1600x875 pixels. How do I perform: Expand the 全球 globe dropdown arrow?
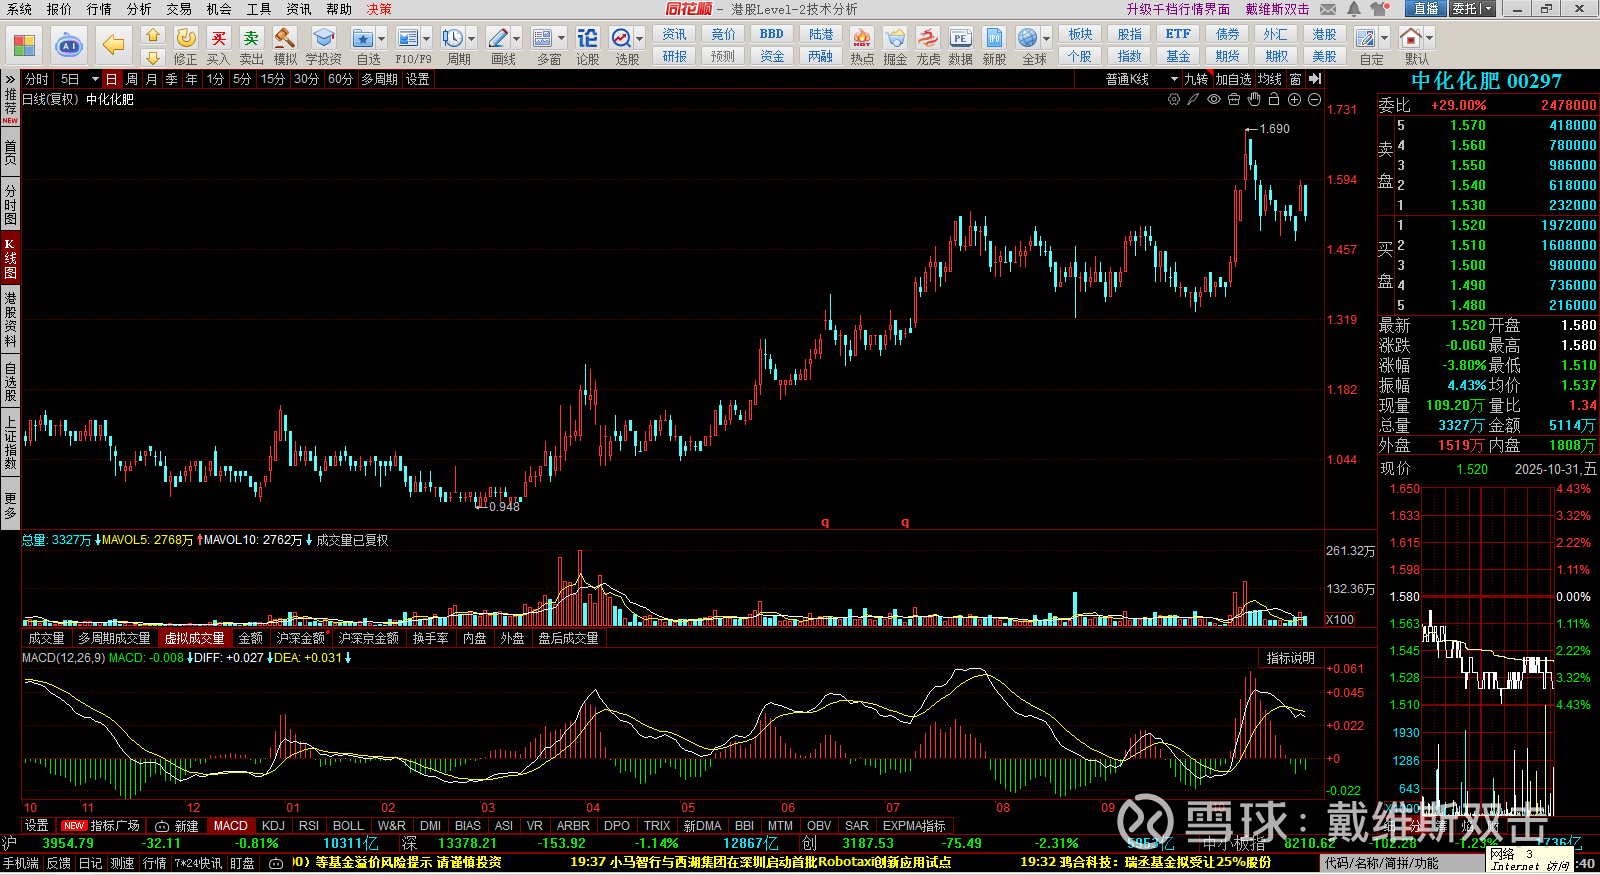click(1047, 39)
